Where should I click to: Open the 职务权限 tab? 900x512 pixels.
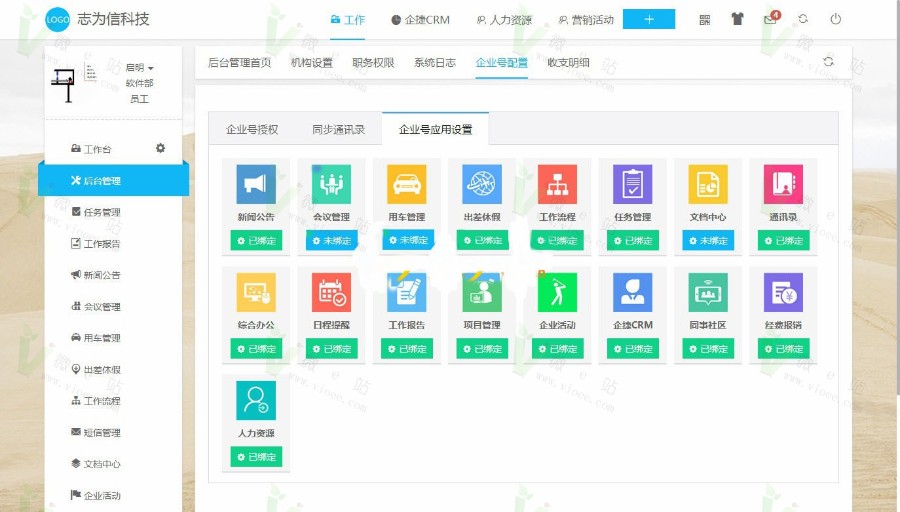[373, 63]
